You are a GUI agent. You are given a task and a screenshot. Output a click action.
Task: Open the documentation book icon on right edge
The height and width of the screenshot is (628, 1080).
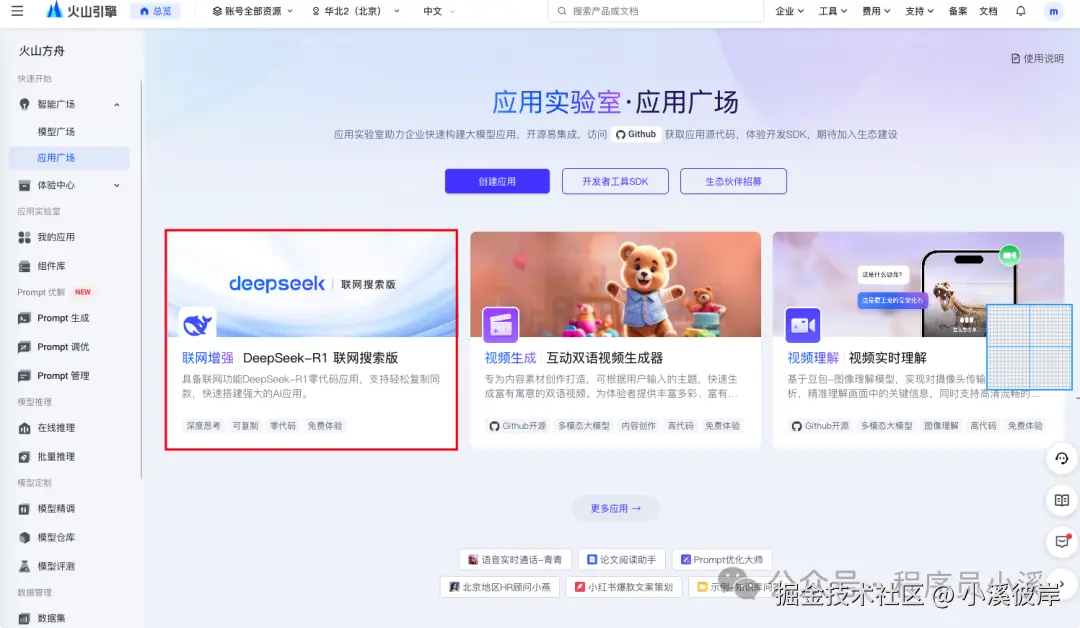tap(1060, 500)
